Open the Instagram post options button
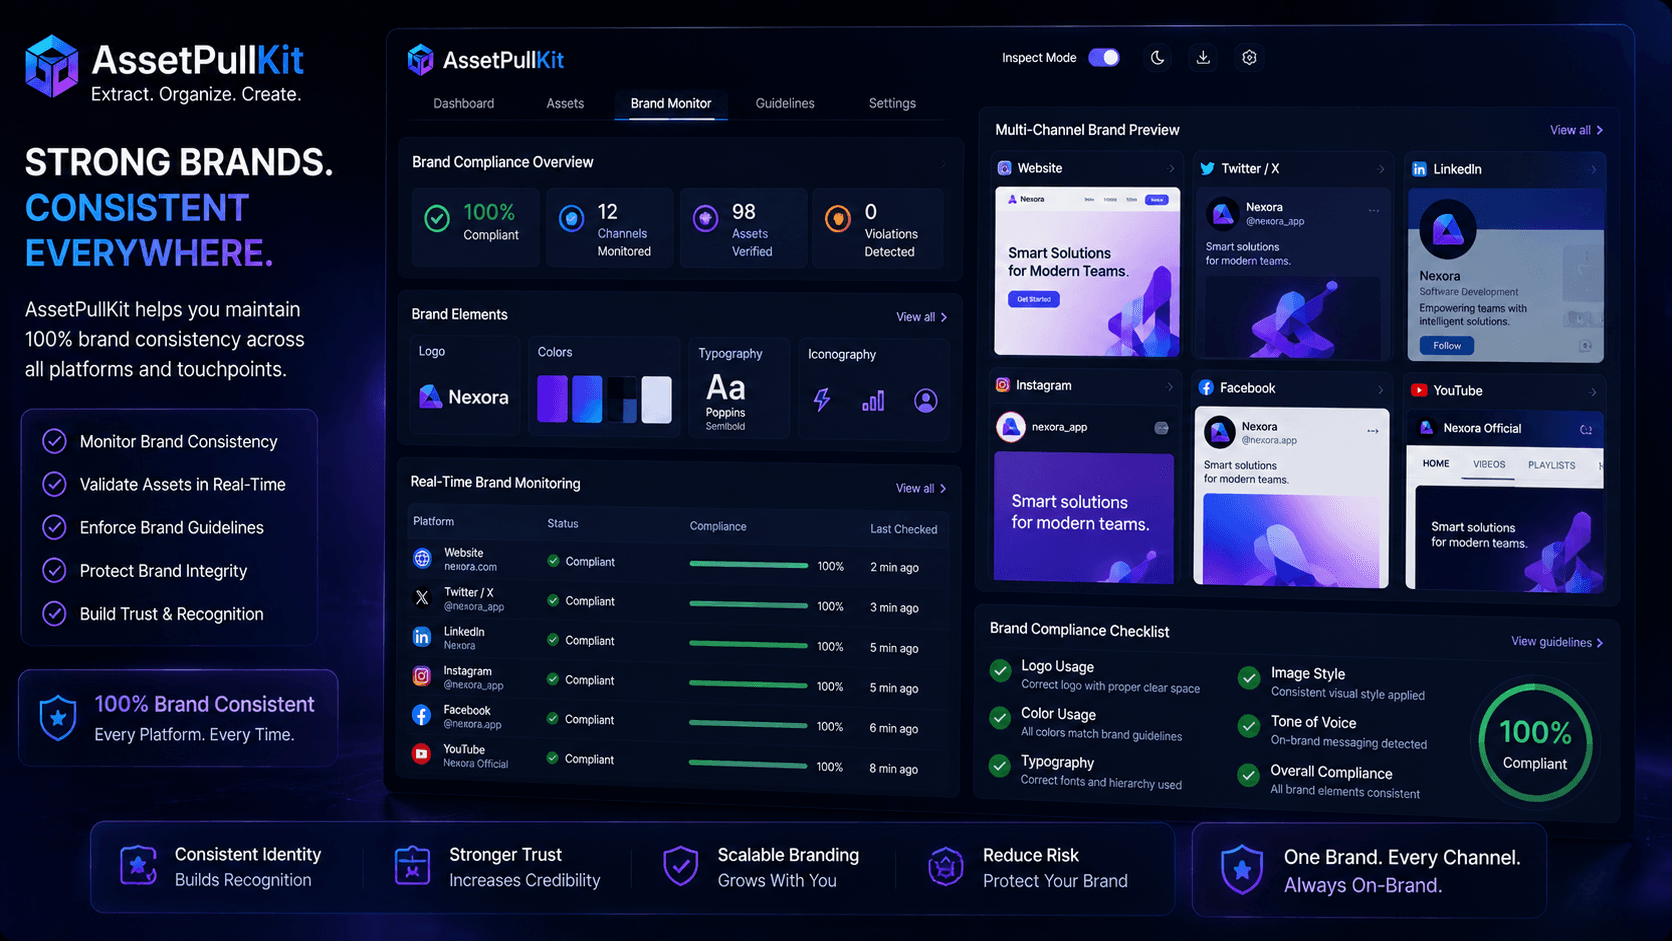 pos(1161,428)
